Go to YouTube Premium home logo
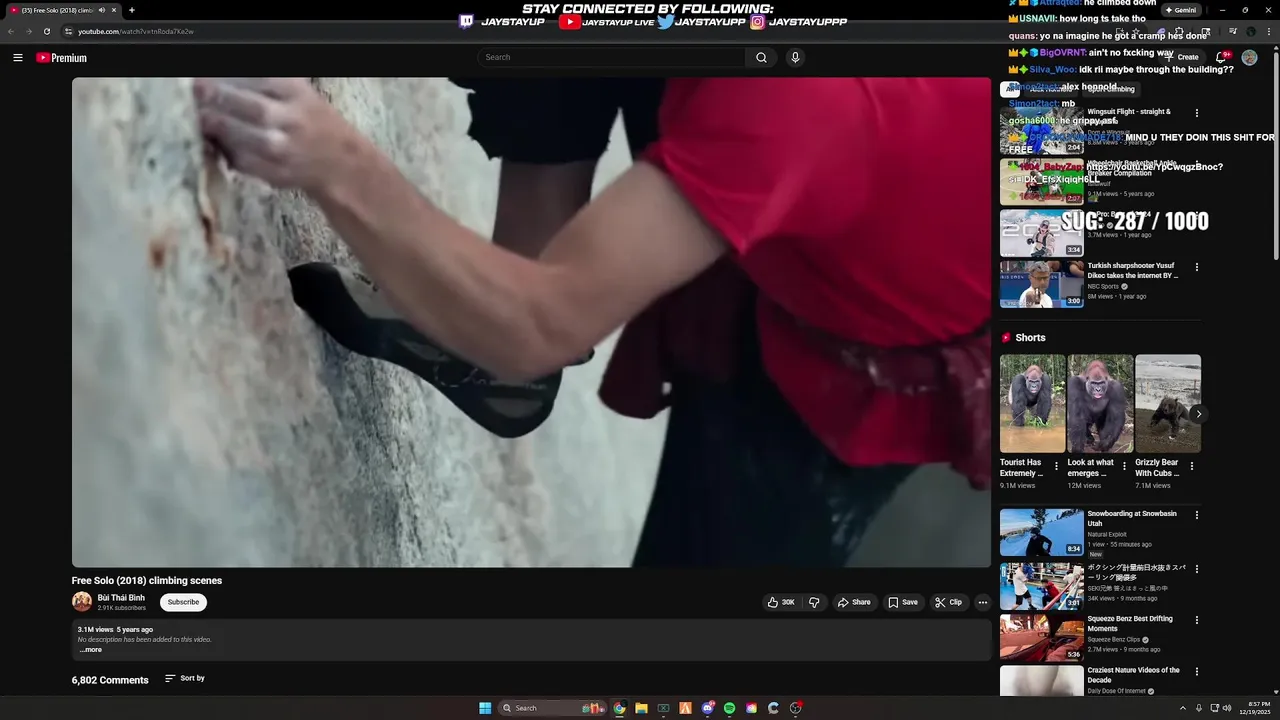This screenshot has width=1280, height=720. [x=62, y=58]
